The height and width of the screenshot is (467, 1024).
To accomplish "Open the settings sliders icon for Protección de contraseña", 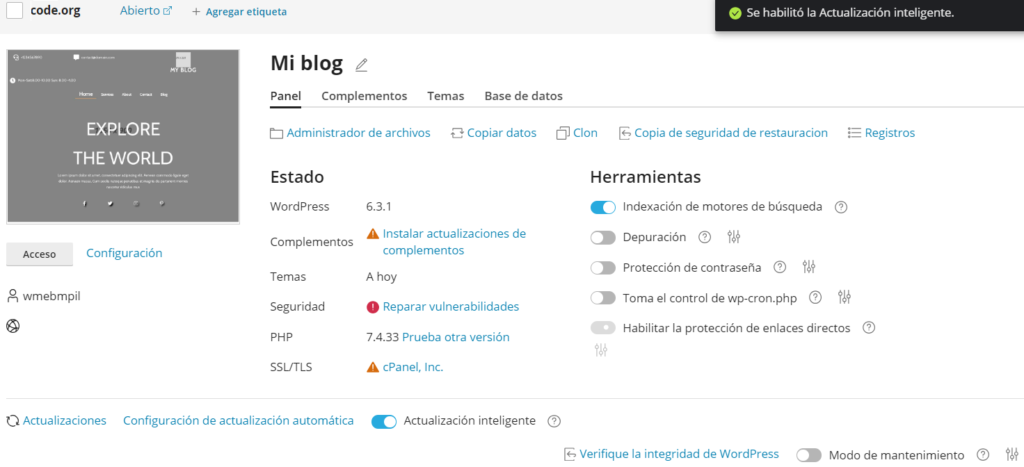I will (x=809, y=267).
